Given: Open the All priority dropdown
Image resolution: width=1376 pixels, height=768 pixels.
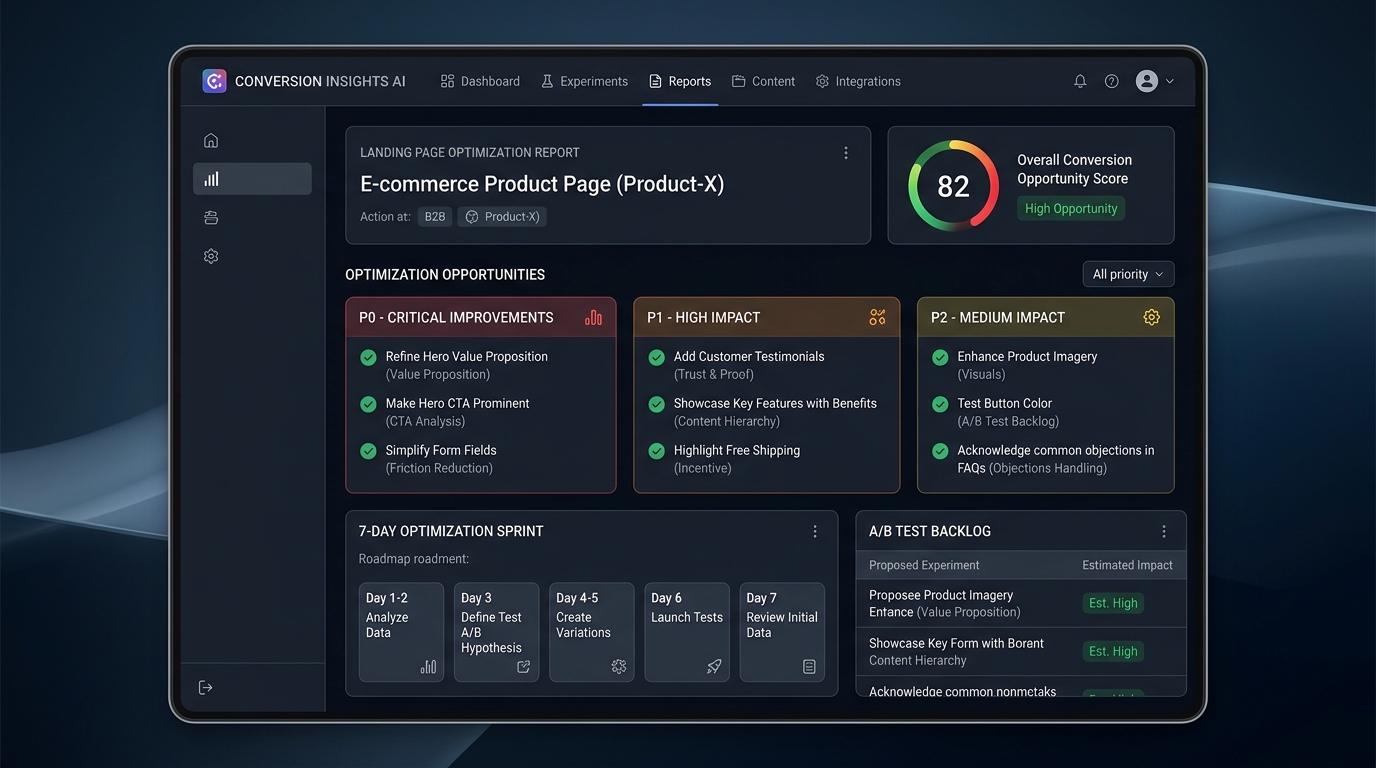Looking at the screenshot, I should [x=1128, y=274].
